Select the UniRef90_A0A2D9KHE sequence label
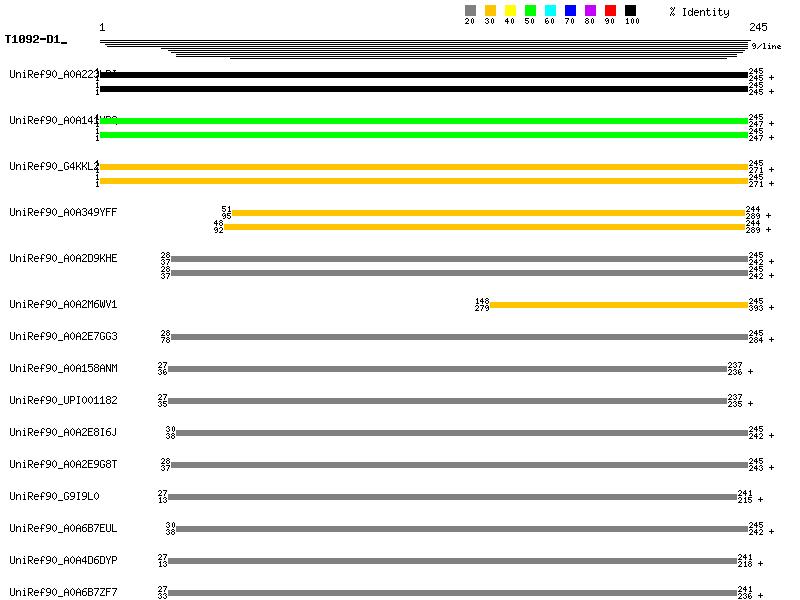Image resolution: width=800 pixels, height=600 pixels. click(63, 258)
